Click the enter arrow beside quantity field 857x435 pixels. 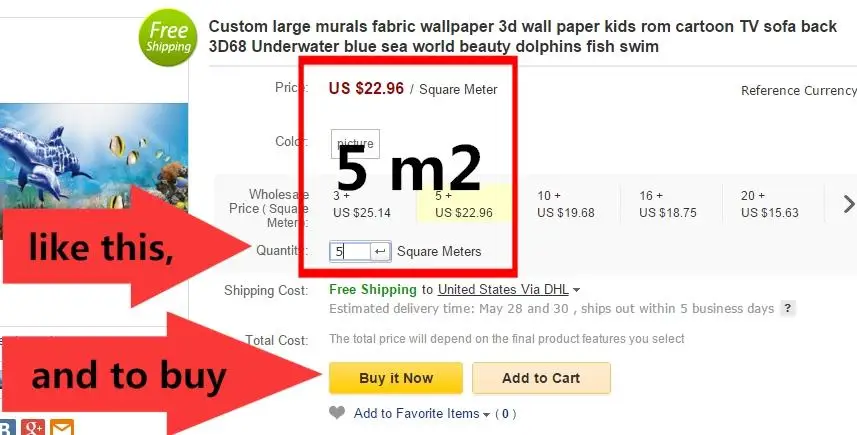(381, 251)
